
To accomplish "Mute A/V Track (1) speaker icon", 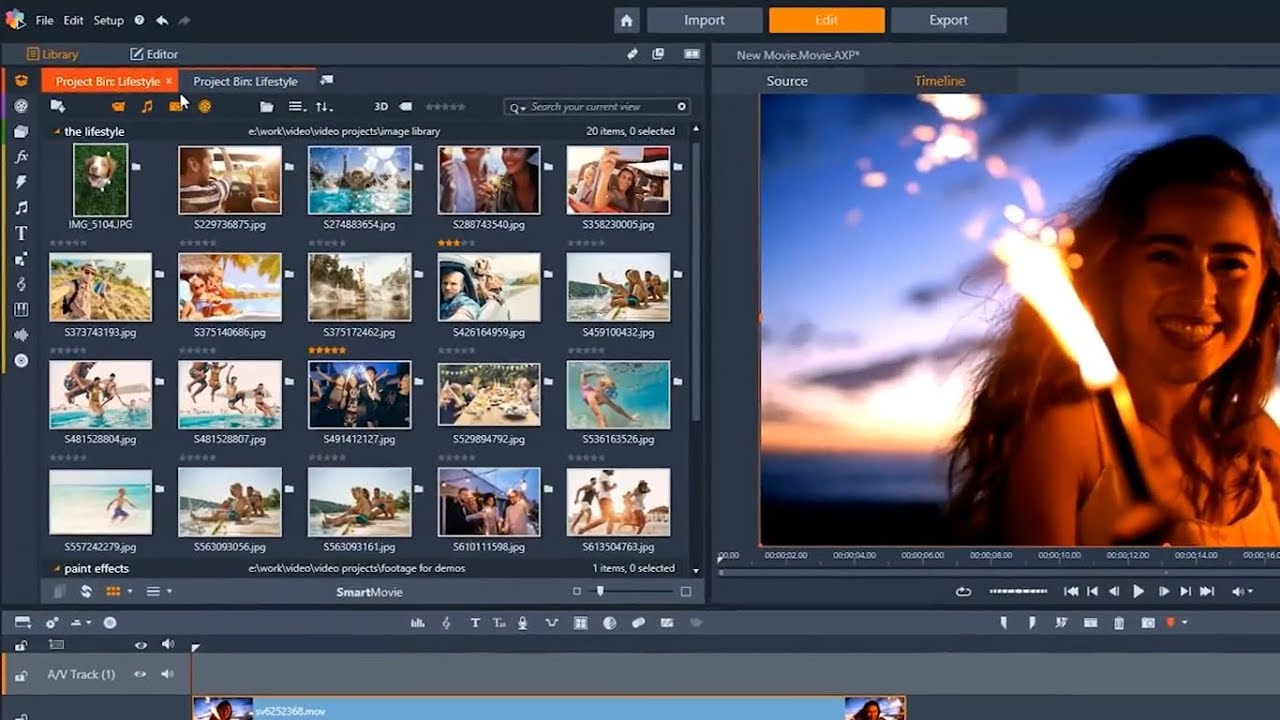I will (x=167, y=675).
